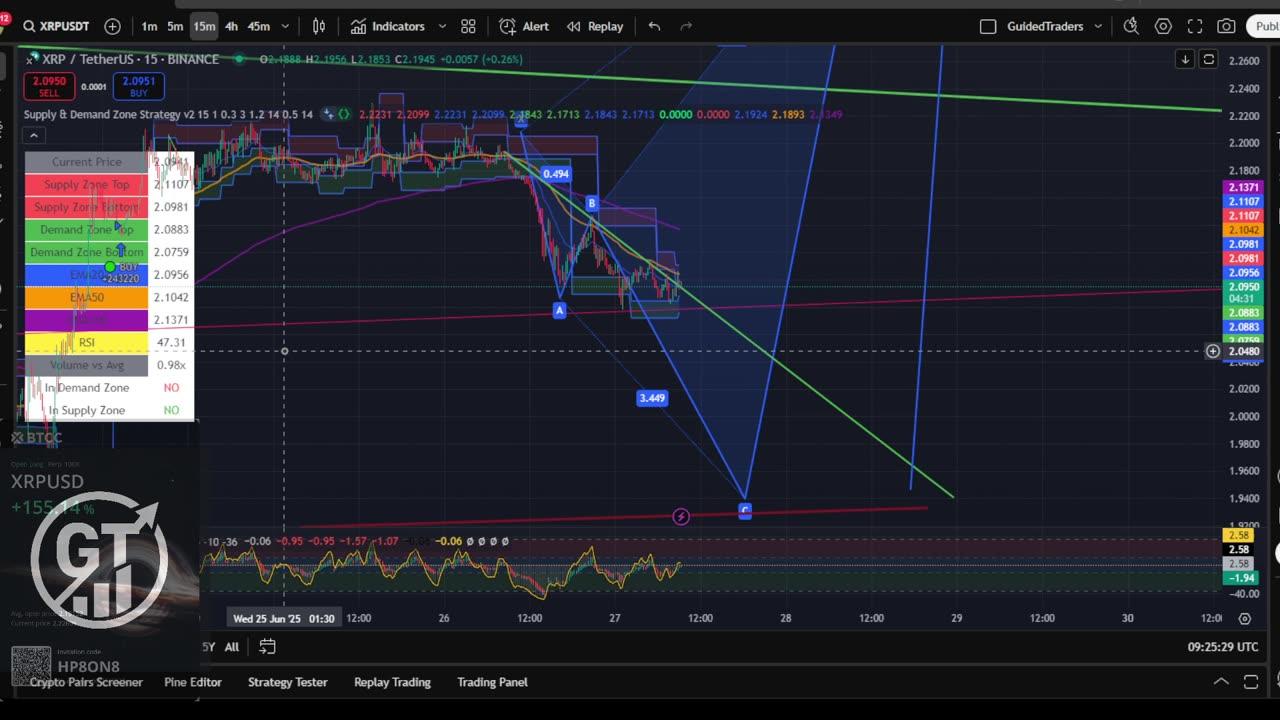Click the RSI value 47.31 cell
This screenshot has width=1280, height=720.
coord(171,342)
